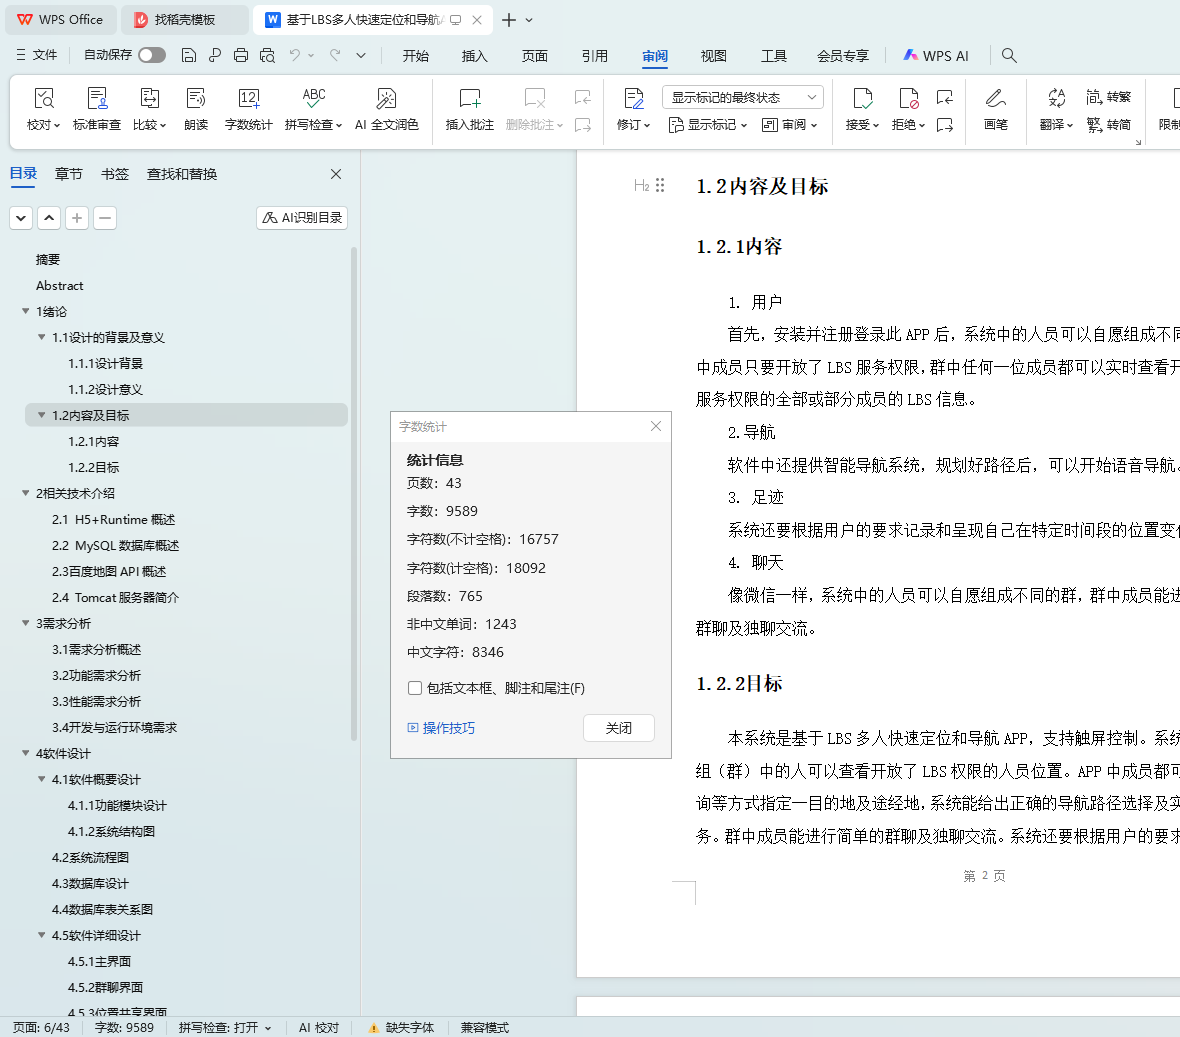Collapse the 4软件设计 outline section
The width and height of the screenshot is (1180, 1037).
coord(25,753)
